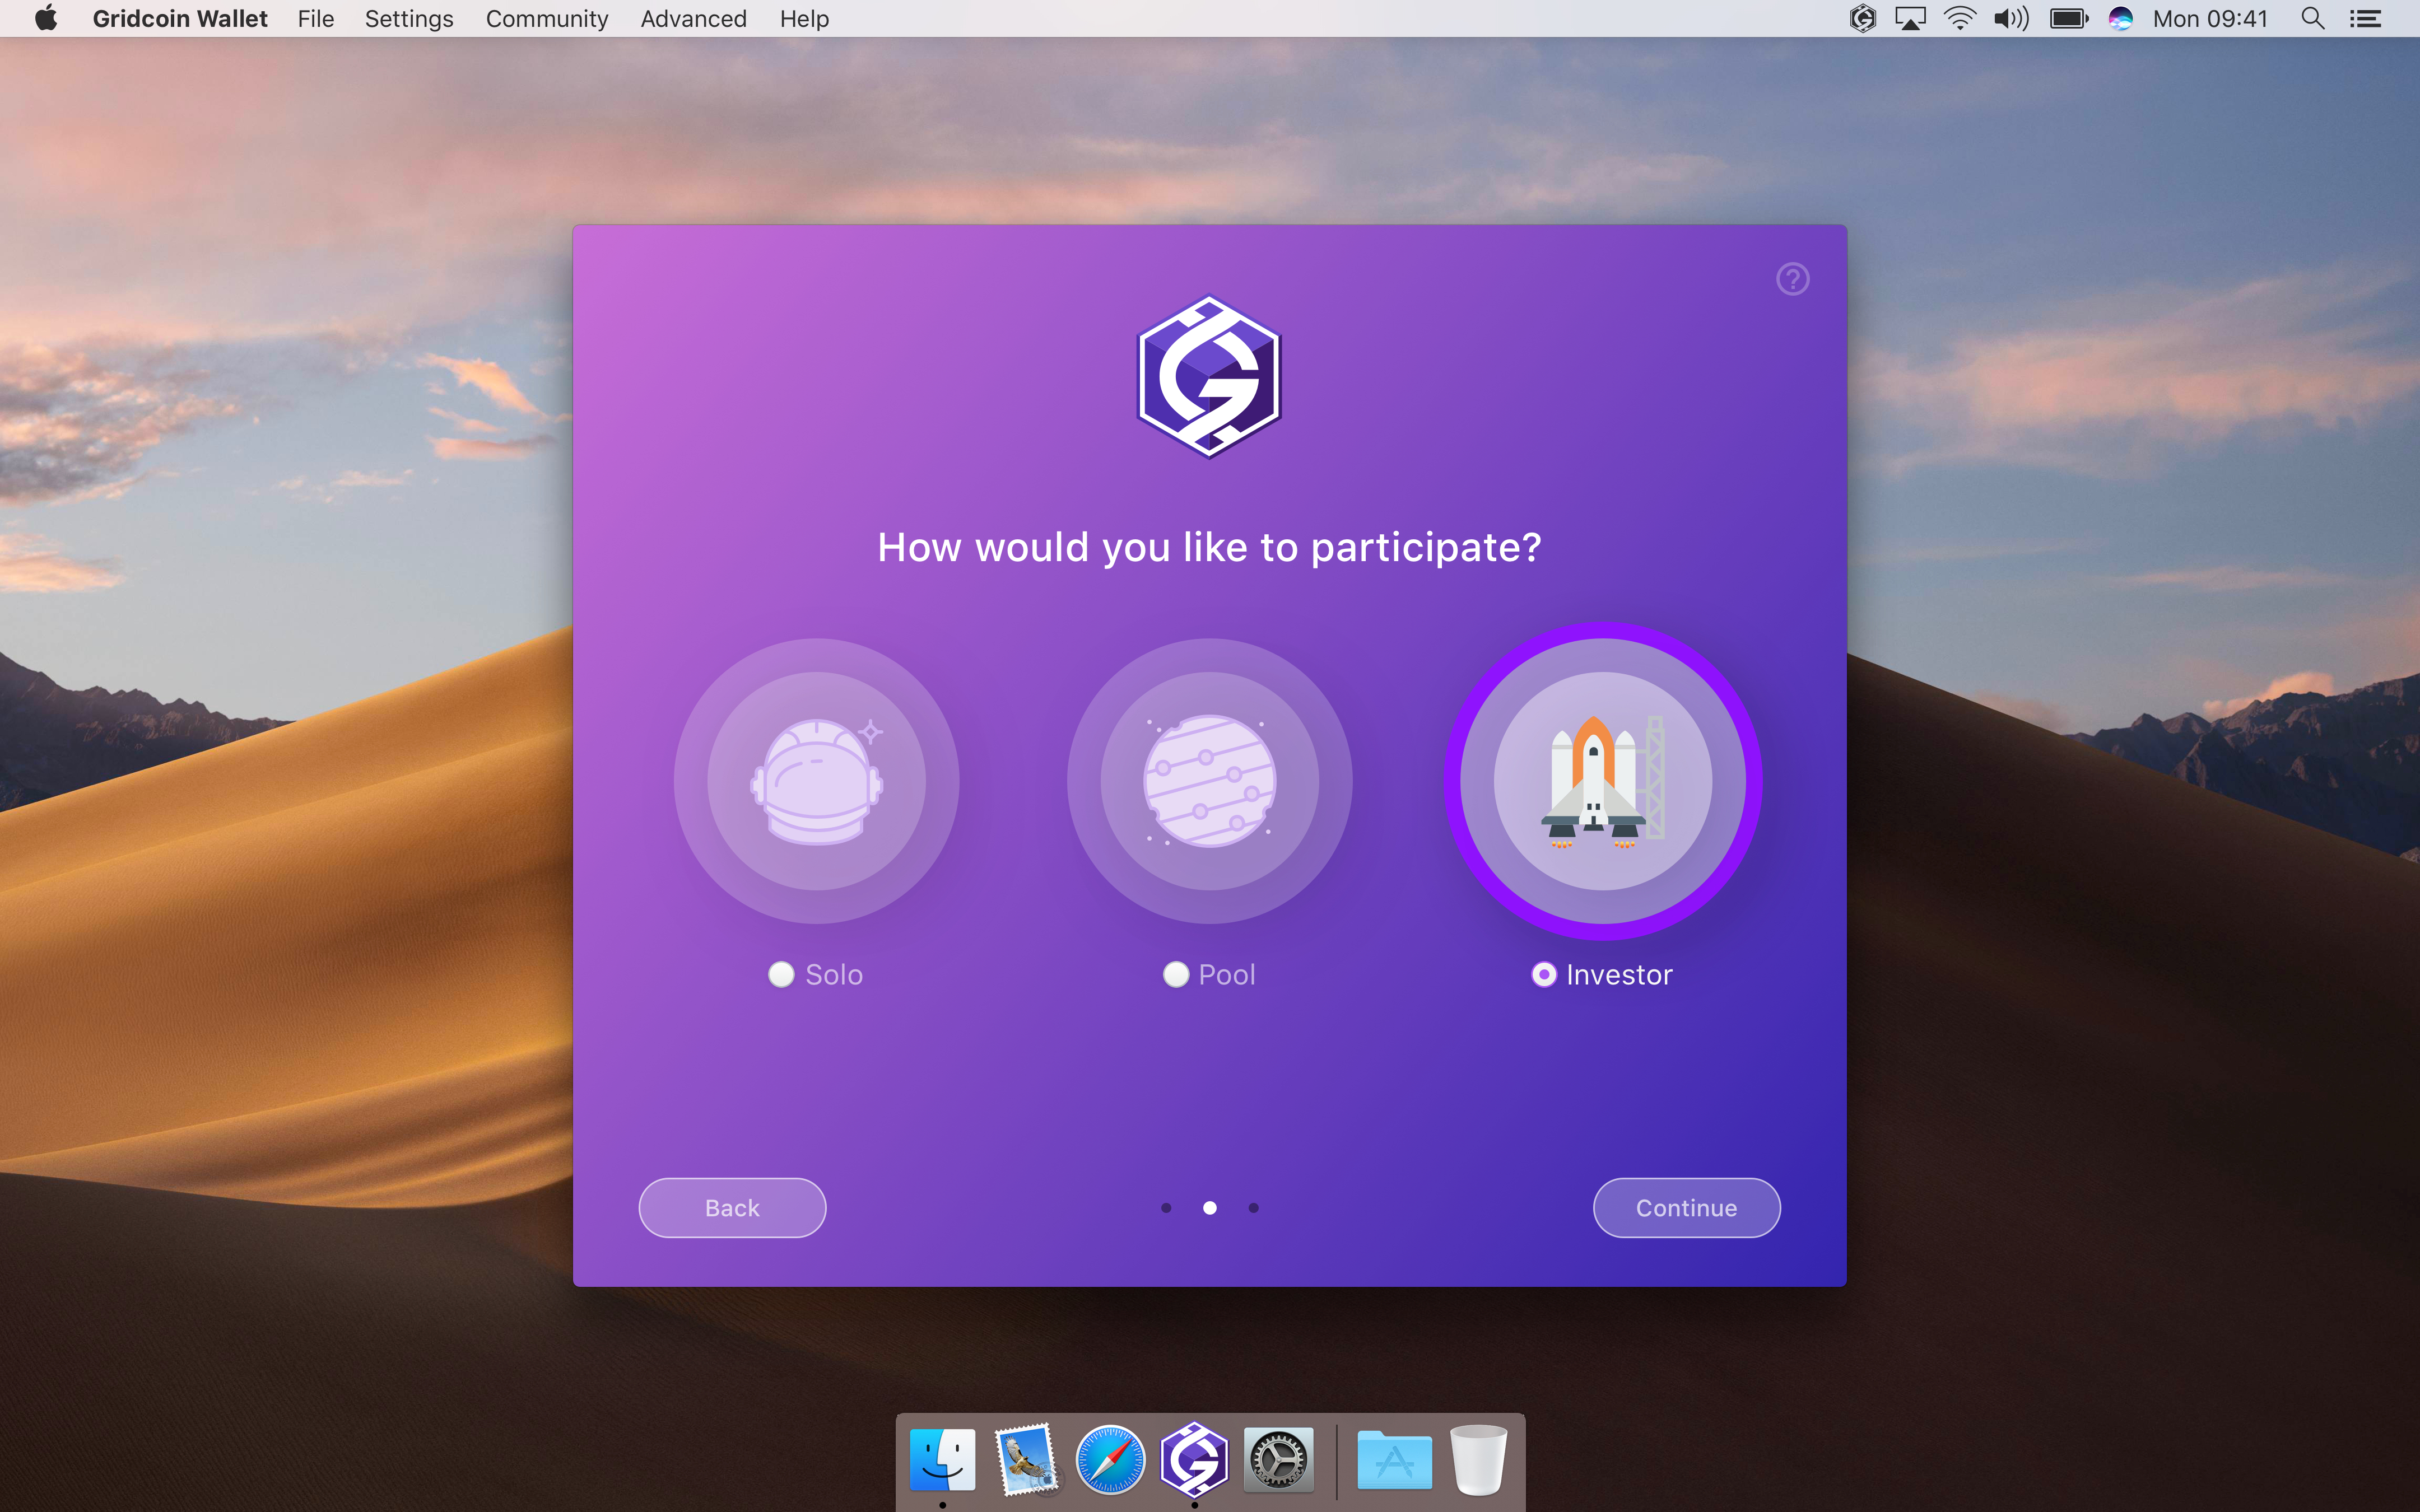Select the Investor space shuttle icon
Viewport: 2420px width, 1512px height.
pos(1603,781)
